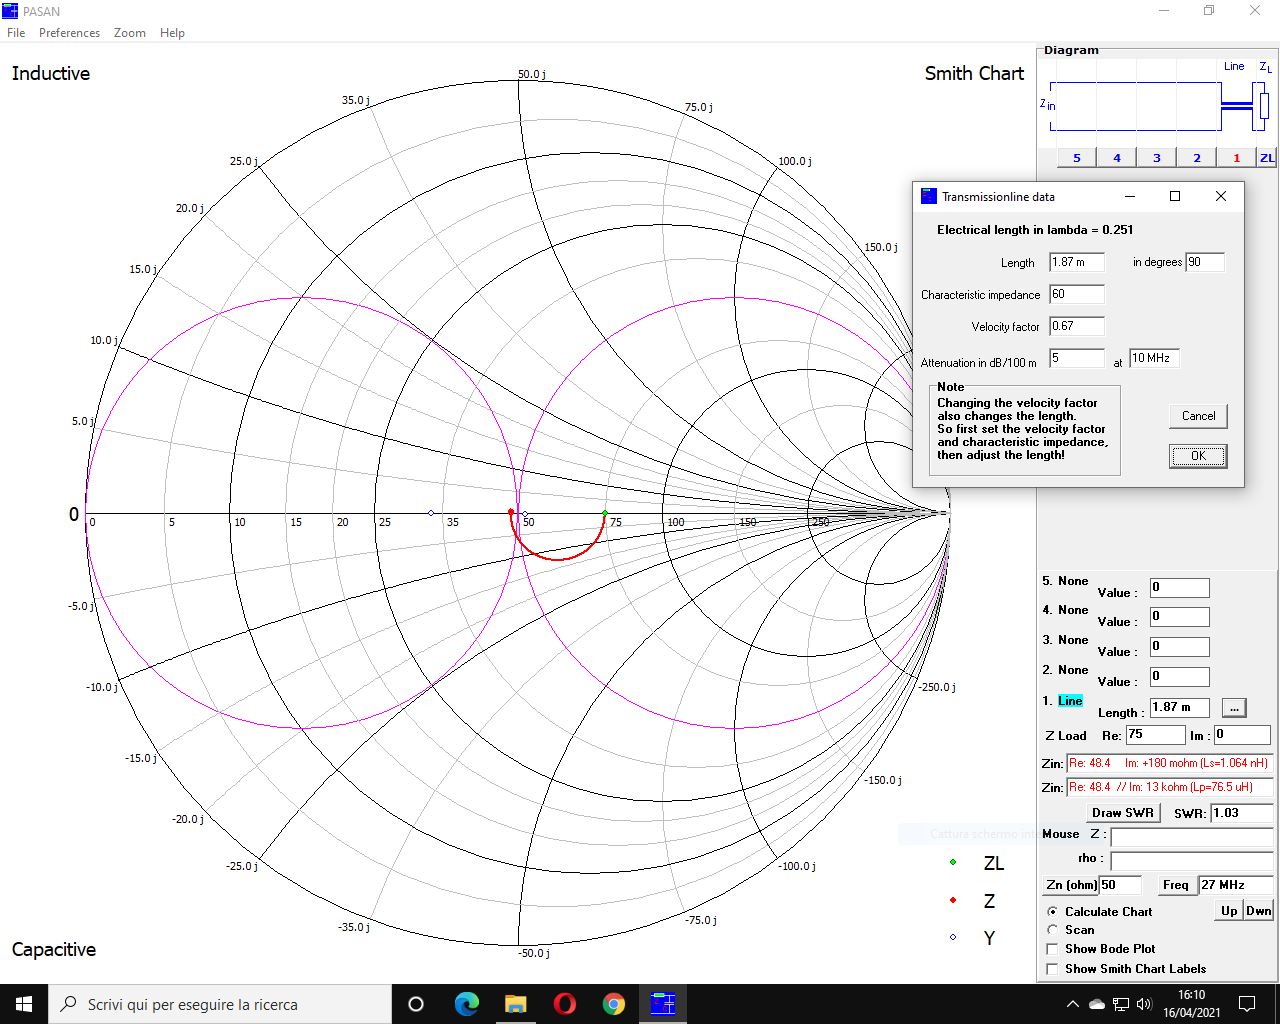Click the Value field of element 2
The height and width of the screenshot is (1024, 1280).
[1179, 676]
